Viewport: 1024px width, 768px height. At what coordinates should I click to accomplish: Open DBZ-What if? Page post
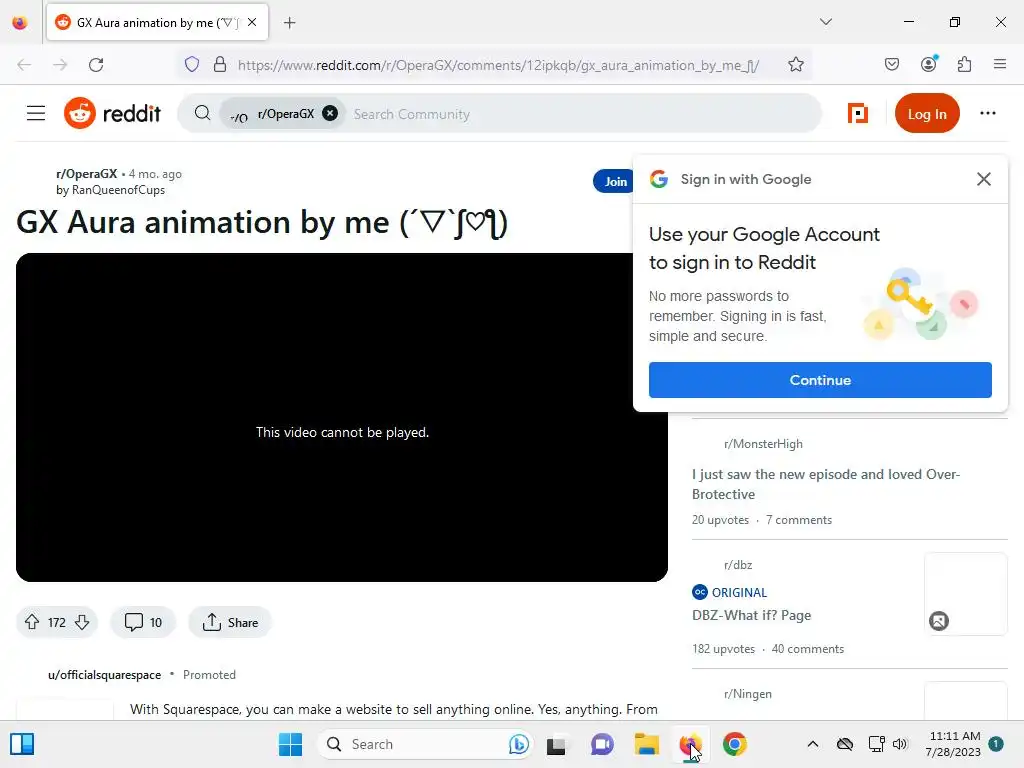(751, 615)
